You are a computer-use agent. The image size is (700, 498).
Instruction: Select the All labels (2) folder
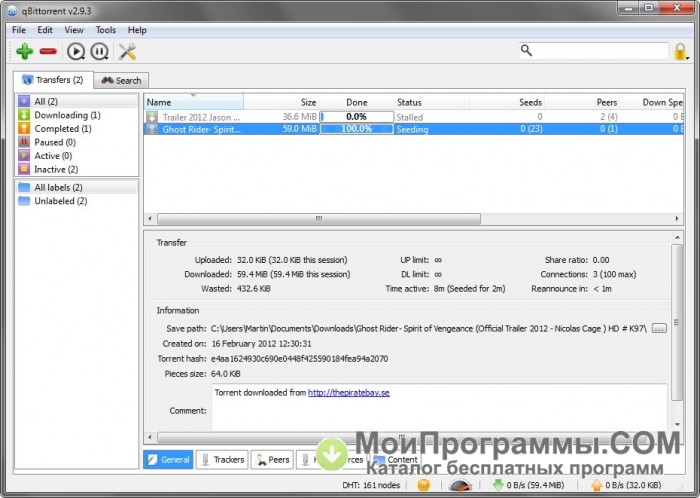click(x=77, y=187)
